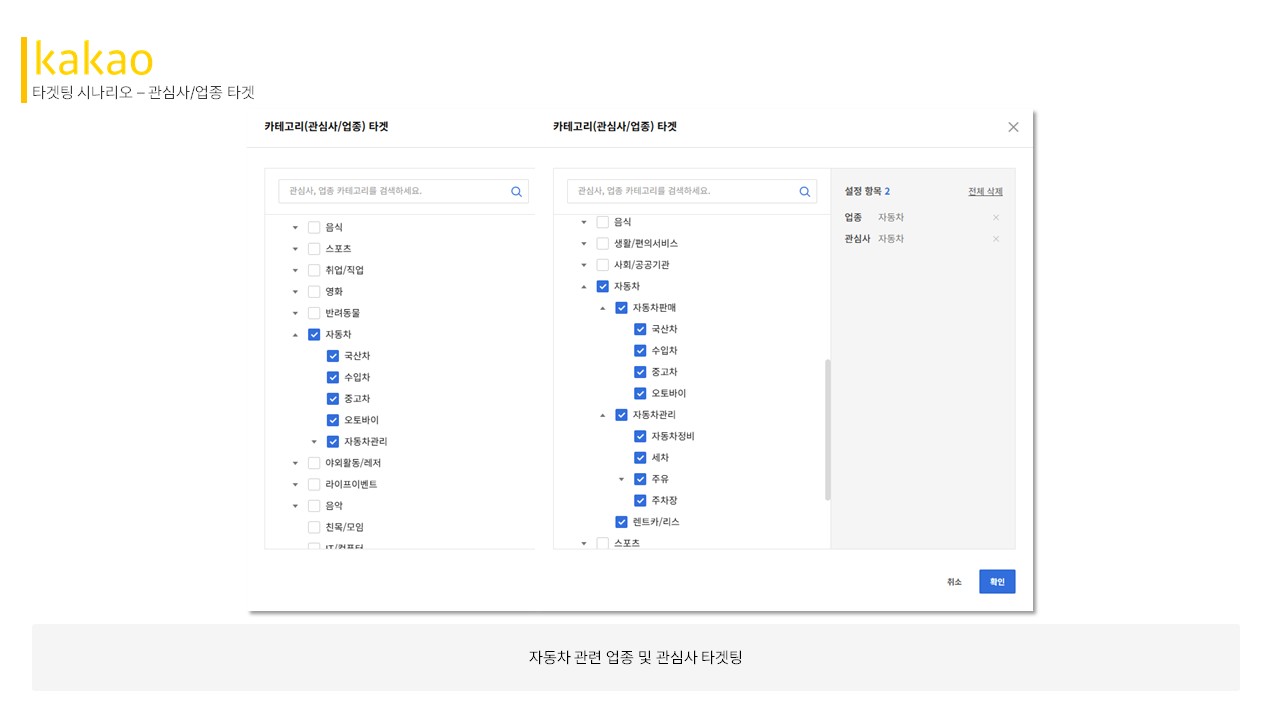Remove the 업종 자동차 setting item
1280x720 pixels.
coord(995,218)
